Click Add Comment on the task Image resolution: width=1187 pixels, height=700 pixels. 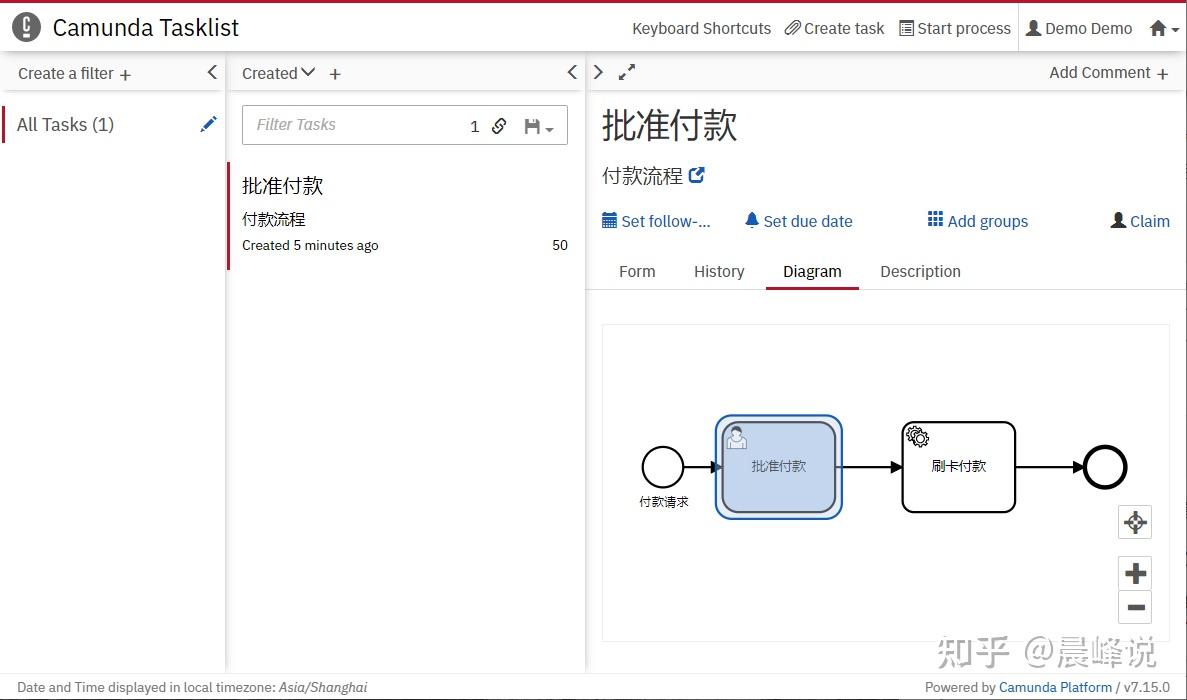pyautogui.click(x=1108, y=72)
